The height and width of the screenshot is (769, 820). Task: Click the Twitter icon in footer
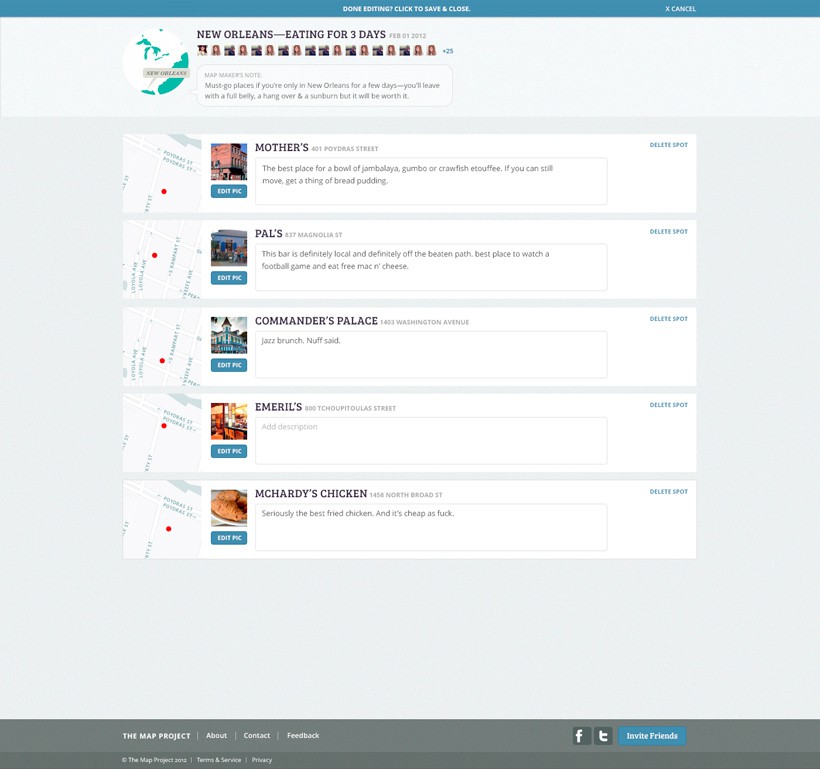[603, 736]
